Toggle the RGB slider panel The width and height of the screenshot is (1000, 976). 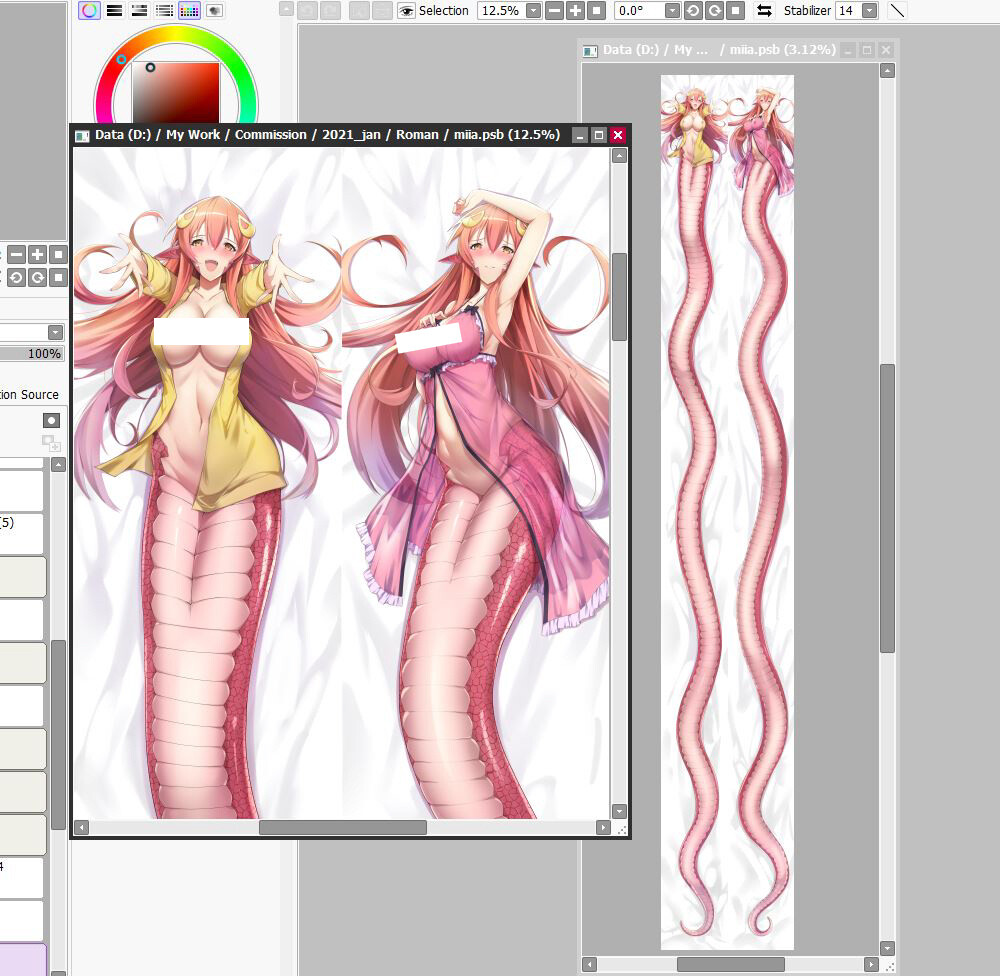115,10
